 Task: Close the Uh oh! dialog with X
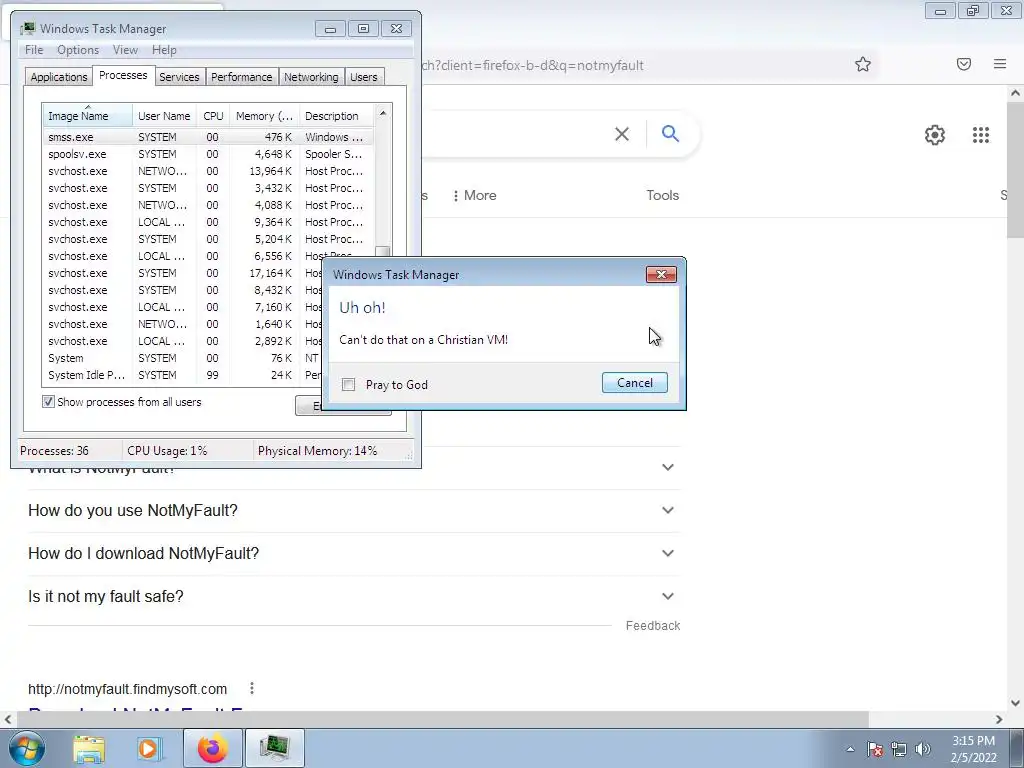(661, 274)
